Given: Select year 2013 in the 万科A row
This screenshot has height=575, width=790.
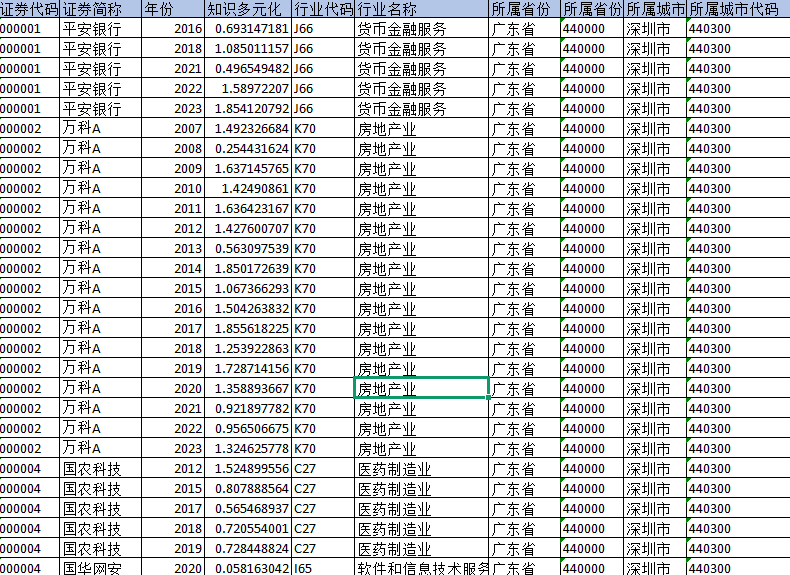Looking at the screenshot, I should 173,248.
